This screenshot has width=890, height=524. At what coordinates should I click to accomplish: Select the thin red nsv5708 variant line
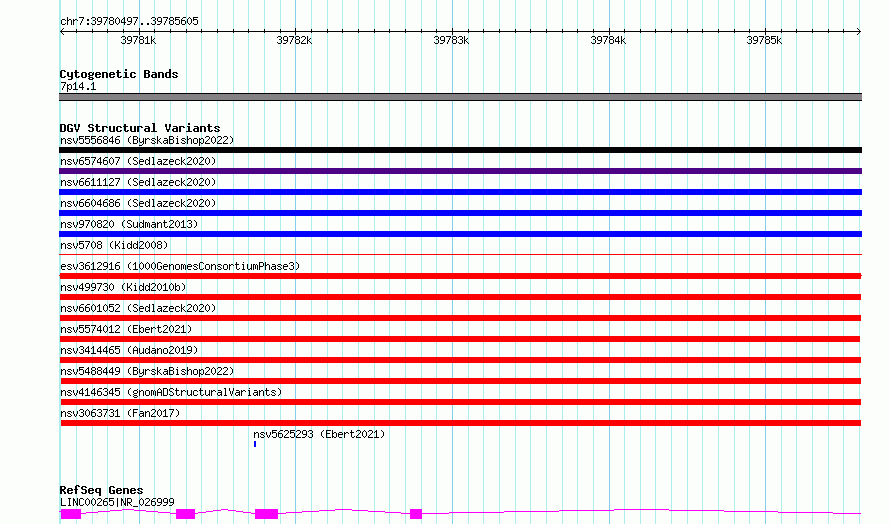[460, 254]
